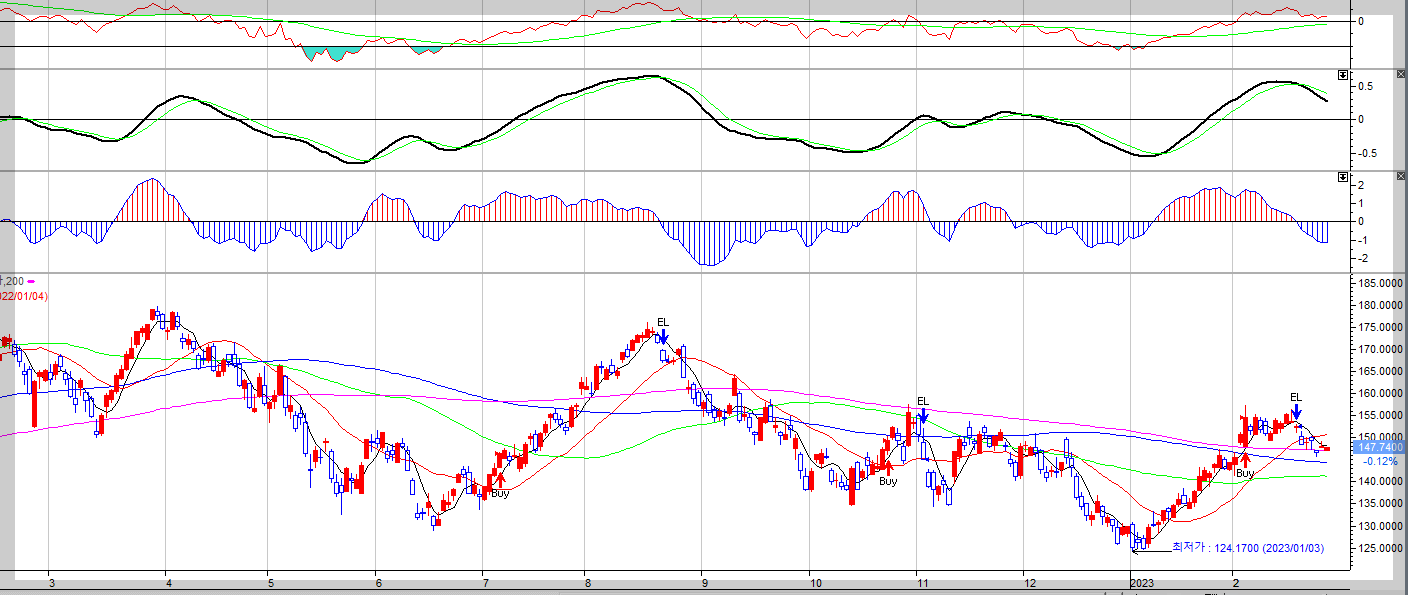Select the Buy signal label in February
The image size is (1408, 595).
(1245, 472)
